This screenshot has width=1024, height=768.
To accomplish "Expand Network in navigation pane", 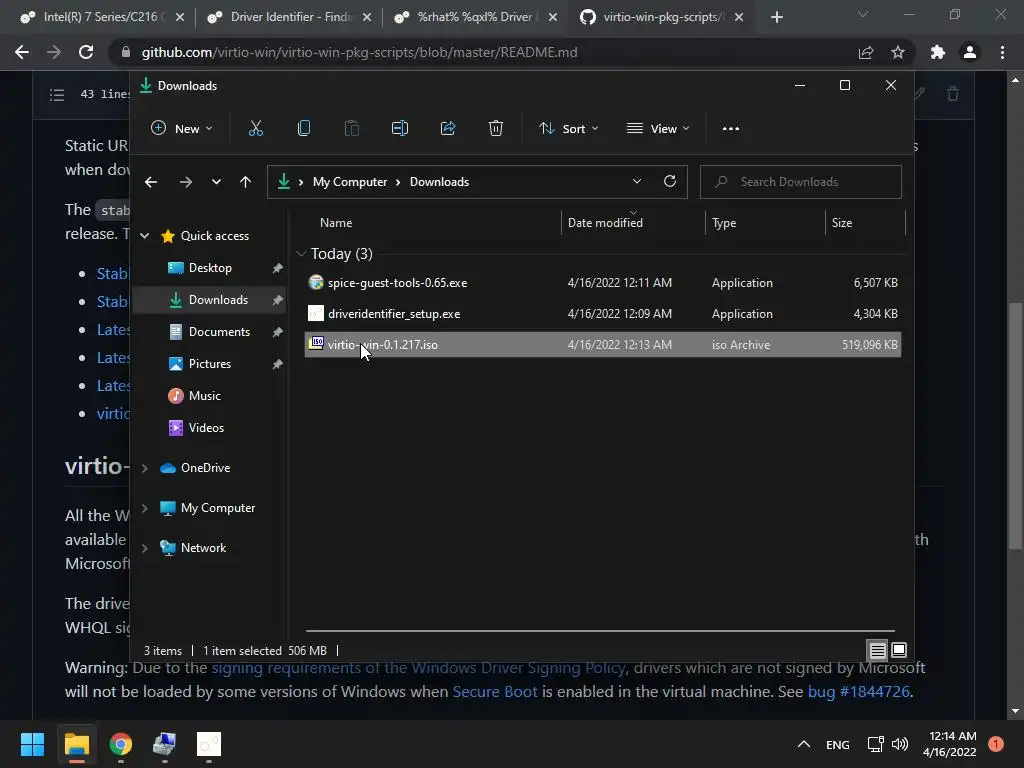I will [x=144, y=548].
